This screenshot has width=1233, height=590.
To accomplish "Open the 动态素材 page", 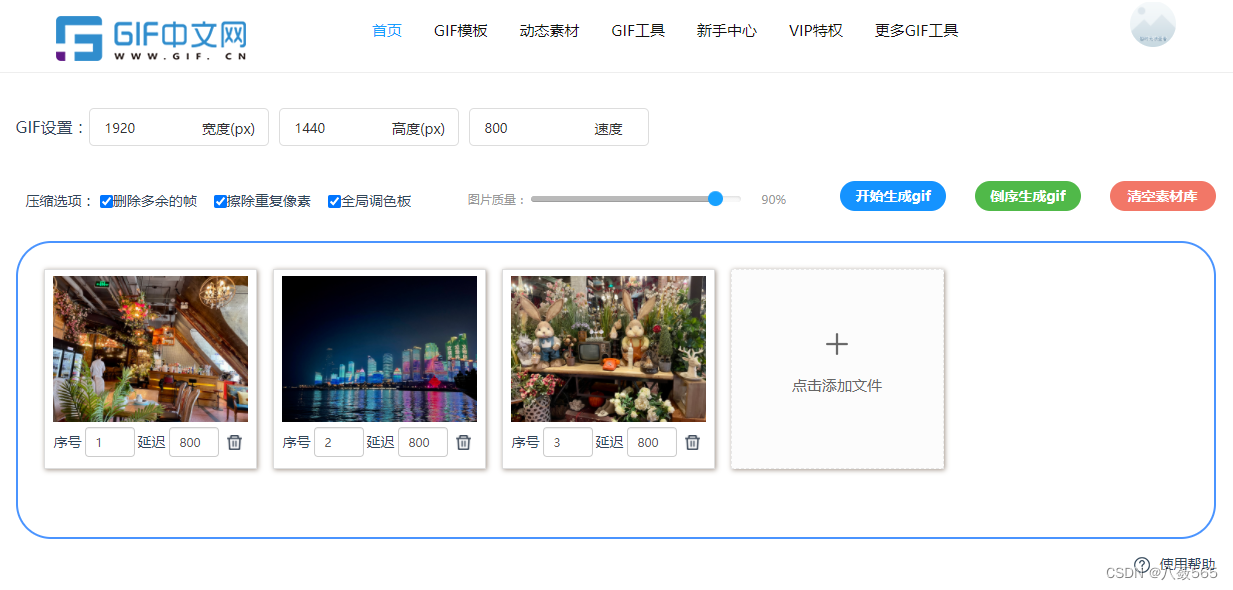I will pyautogui.click(x=548, y=30).
